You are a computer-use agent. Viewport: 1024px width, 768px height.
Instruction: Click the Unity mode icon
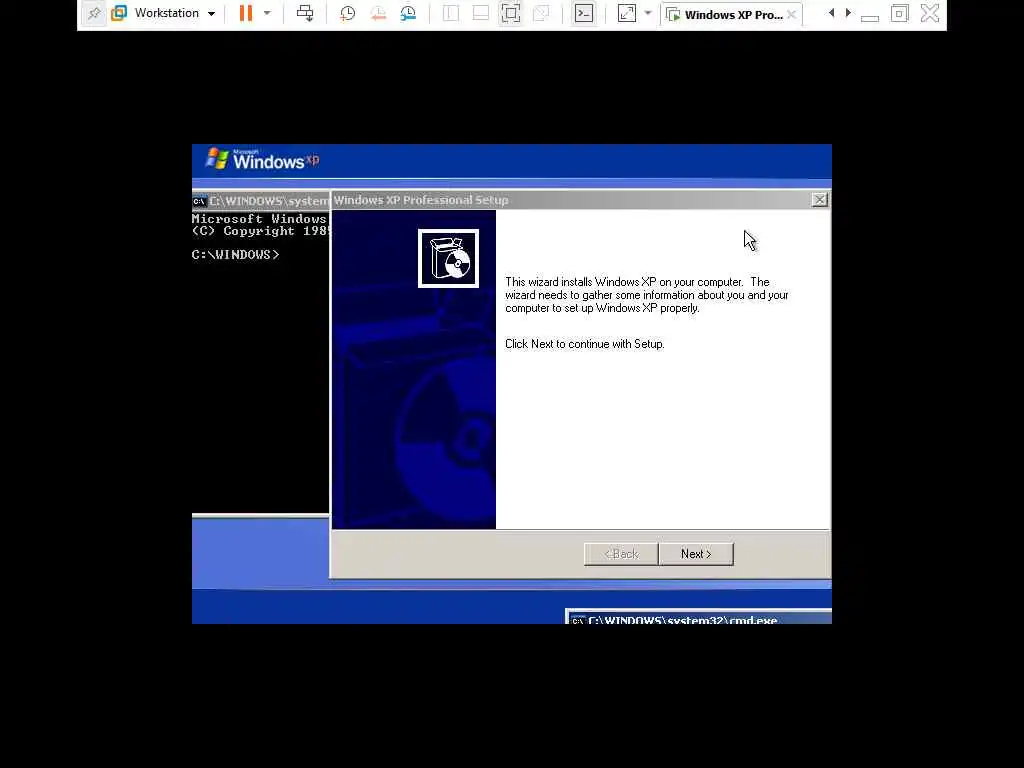coord(541,13)
